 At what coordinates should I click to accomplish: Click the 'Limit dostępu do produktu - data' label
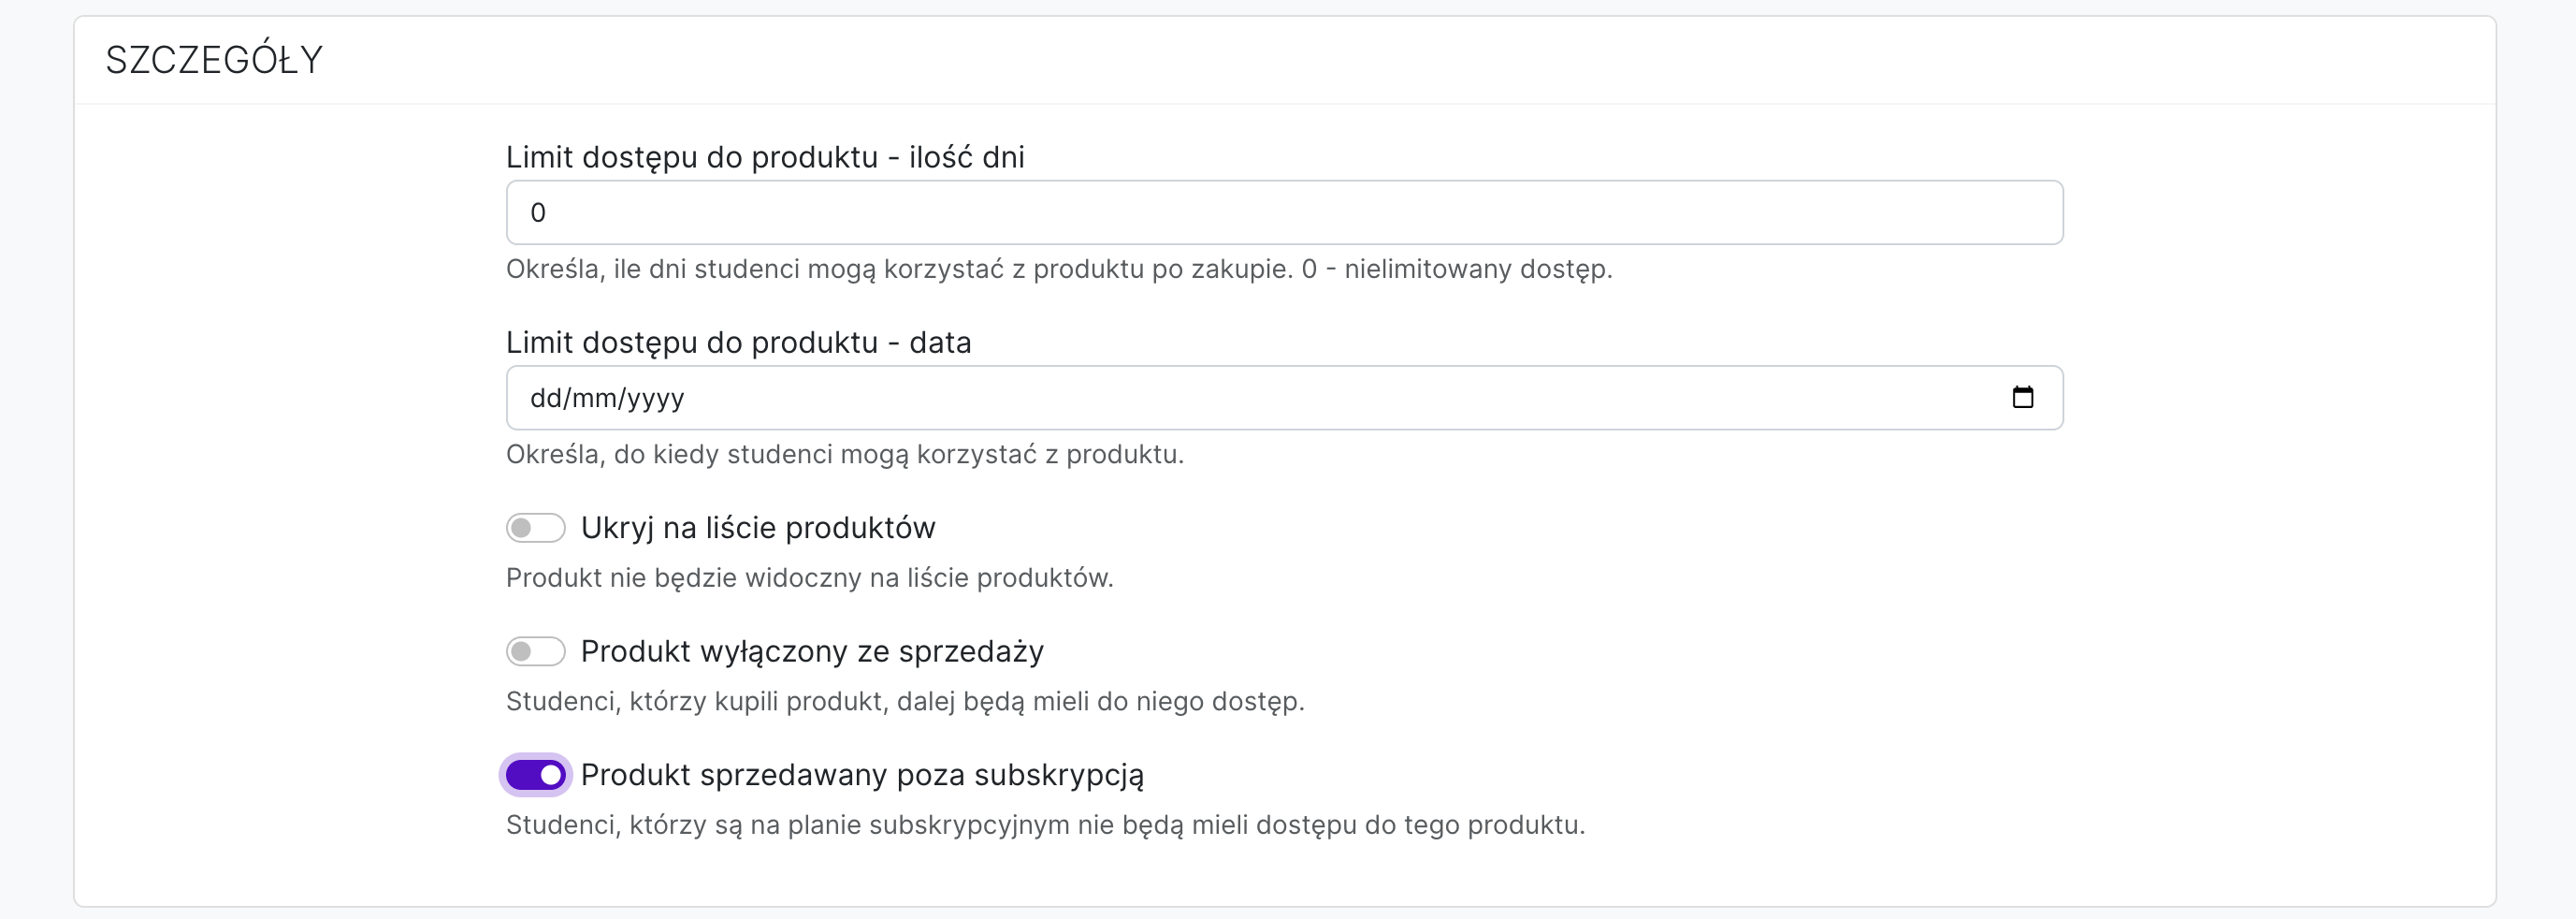click(x=739, y=342)
